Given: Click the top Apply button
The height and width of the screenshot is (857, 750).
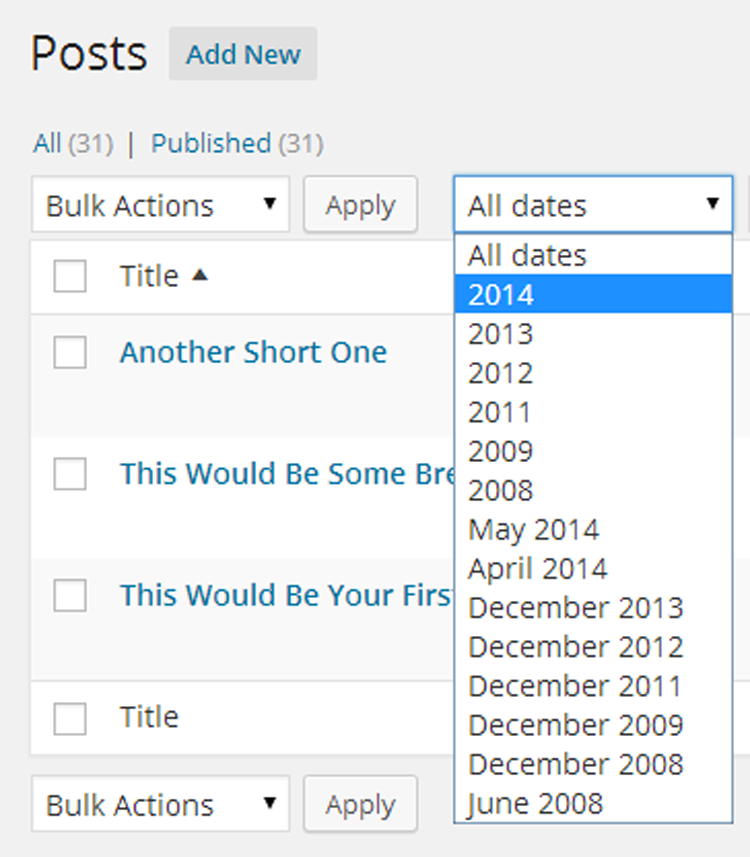Looking at the screenshot, I should point(360,204).
